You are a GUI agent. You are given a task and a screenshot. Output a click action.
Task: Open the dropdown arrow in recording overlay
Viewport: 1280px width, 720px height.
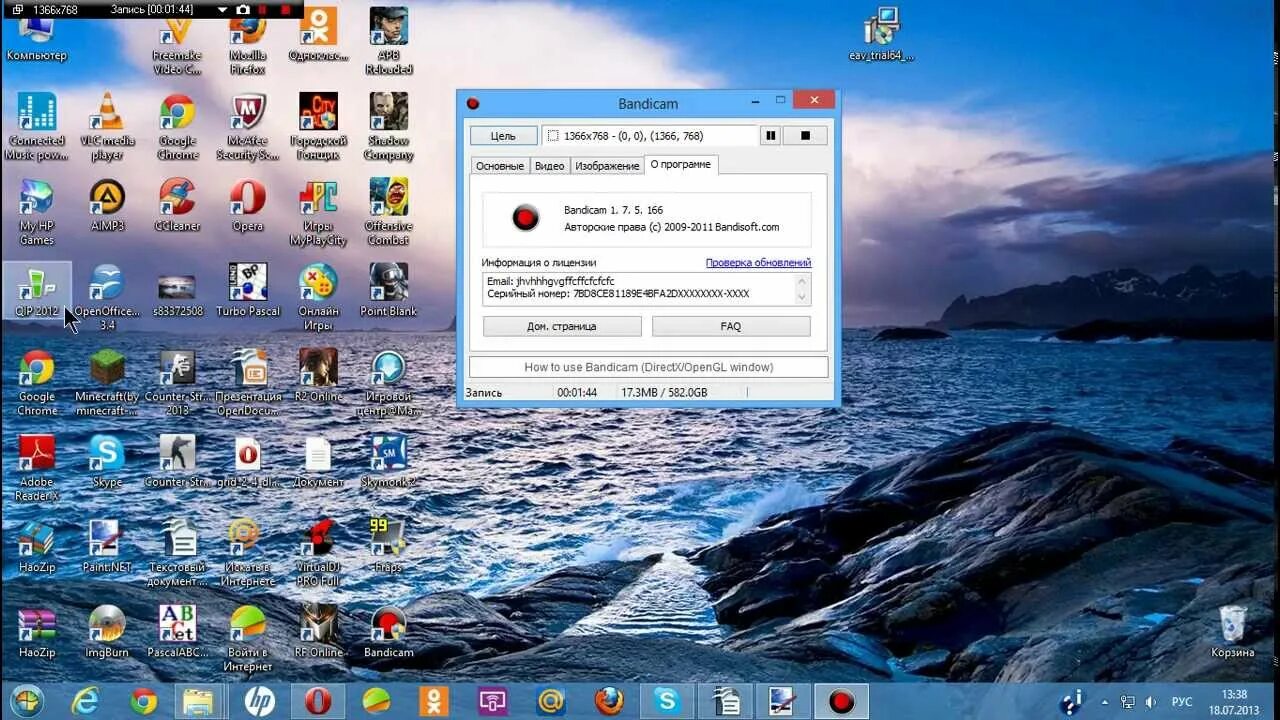pyautogui.click(x=222, y=9)
